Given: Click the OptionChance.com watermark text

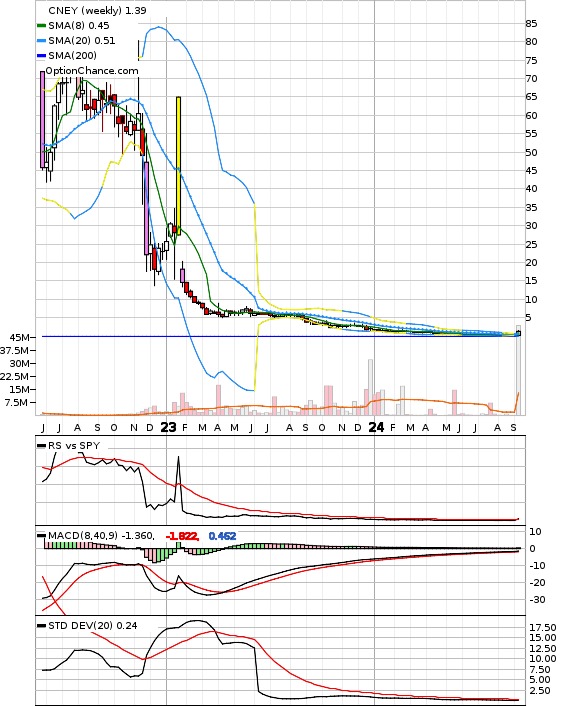Looking at the screenshot, I should click(x=92, y=71).
